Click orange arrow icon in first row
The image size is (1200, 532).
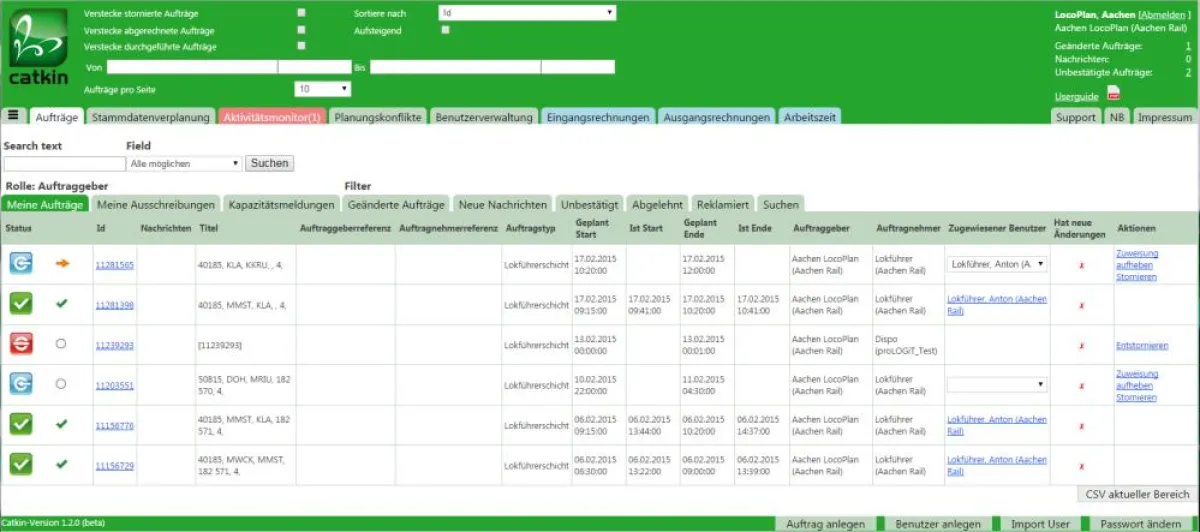[x=62, y=263]
